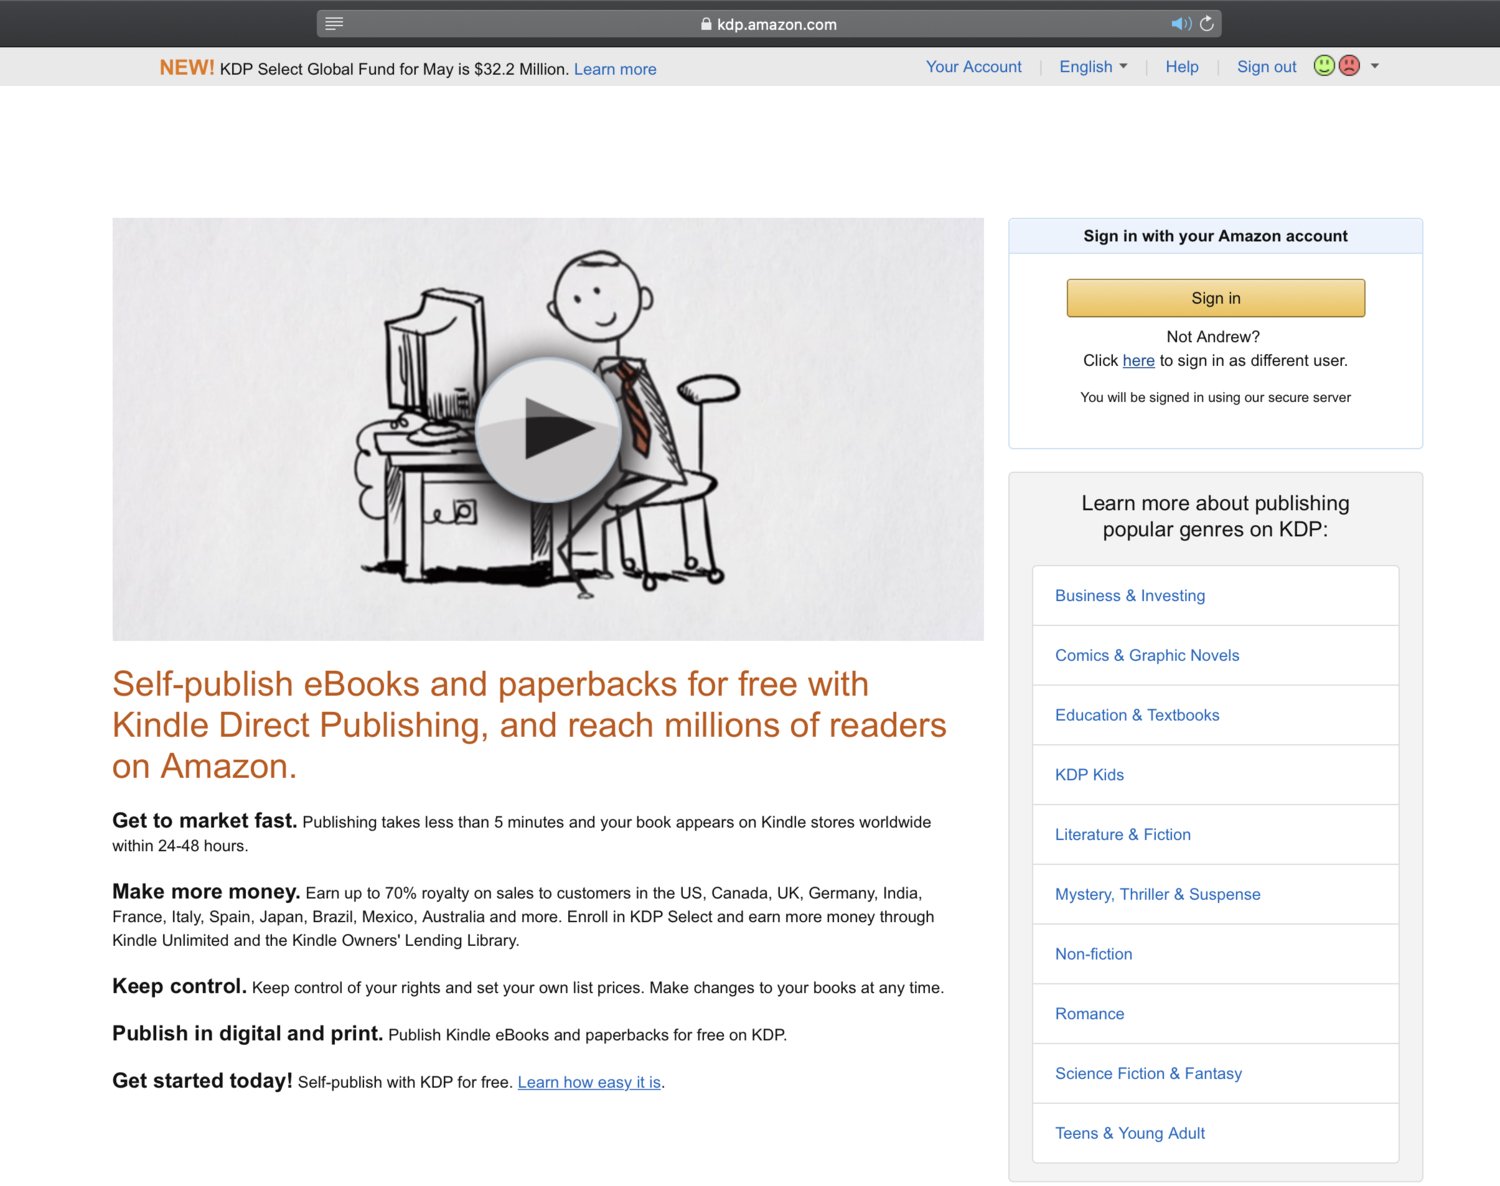The width and height of the screenshot is (1500, 1186).
Task: Click 'Keep control.' heading
Action: [x=179, y=986]
